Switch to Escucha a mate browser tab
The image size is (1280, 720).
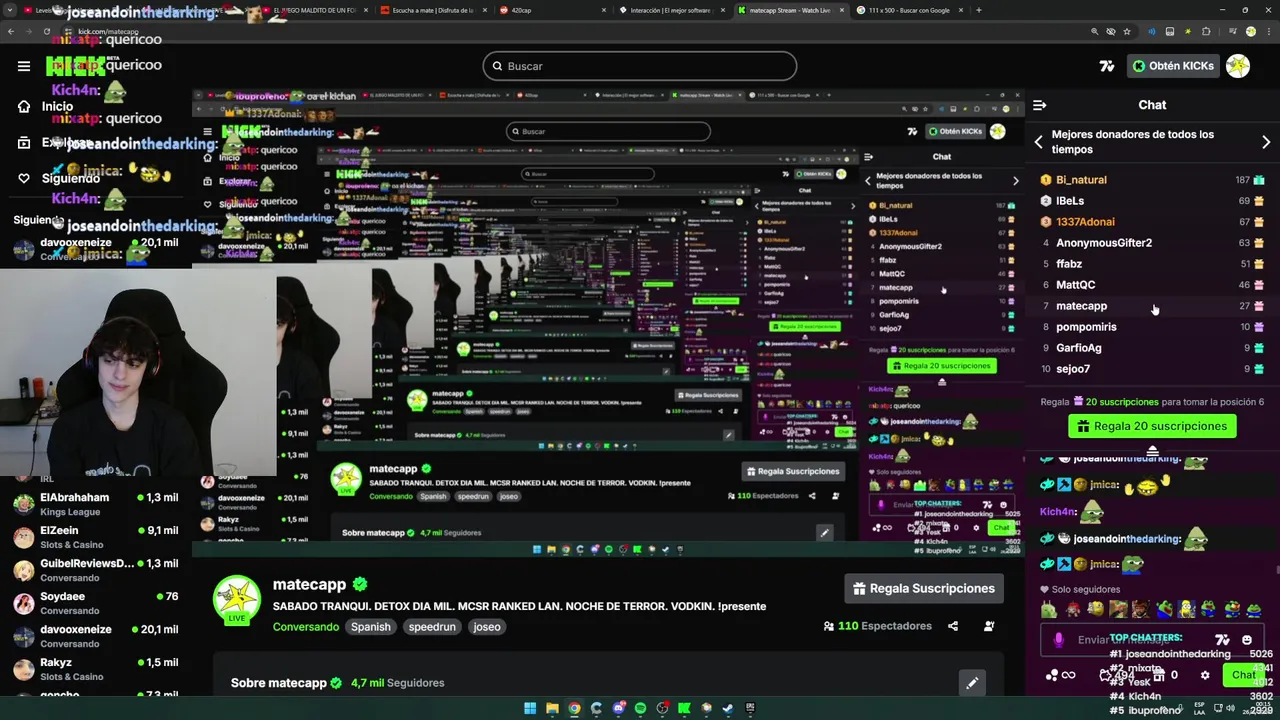coord(432,10)
